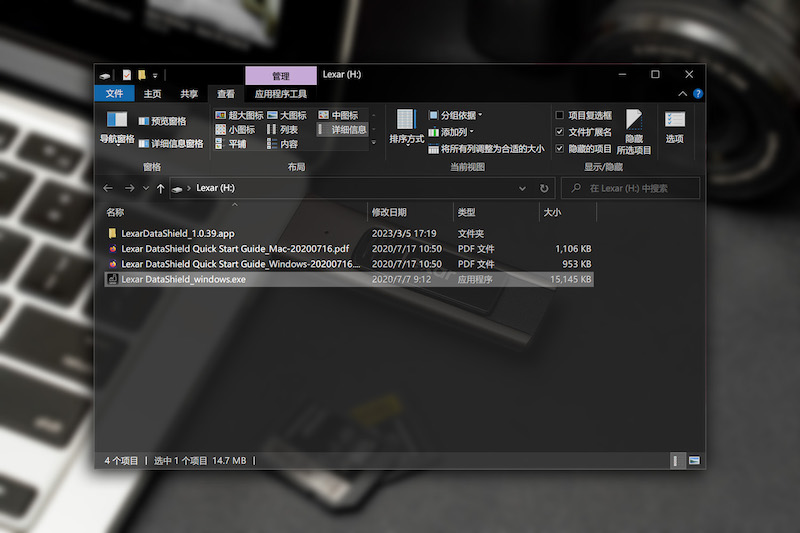800x533 pixels.
Task: Expand the 分组依据 group by dropdown
Action: point(455,116)
